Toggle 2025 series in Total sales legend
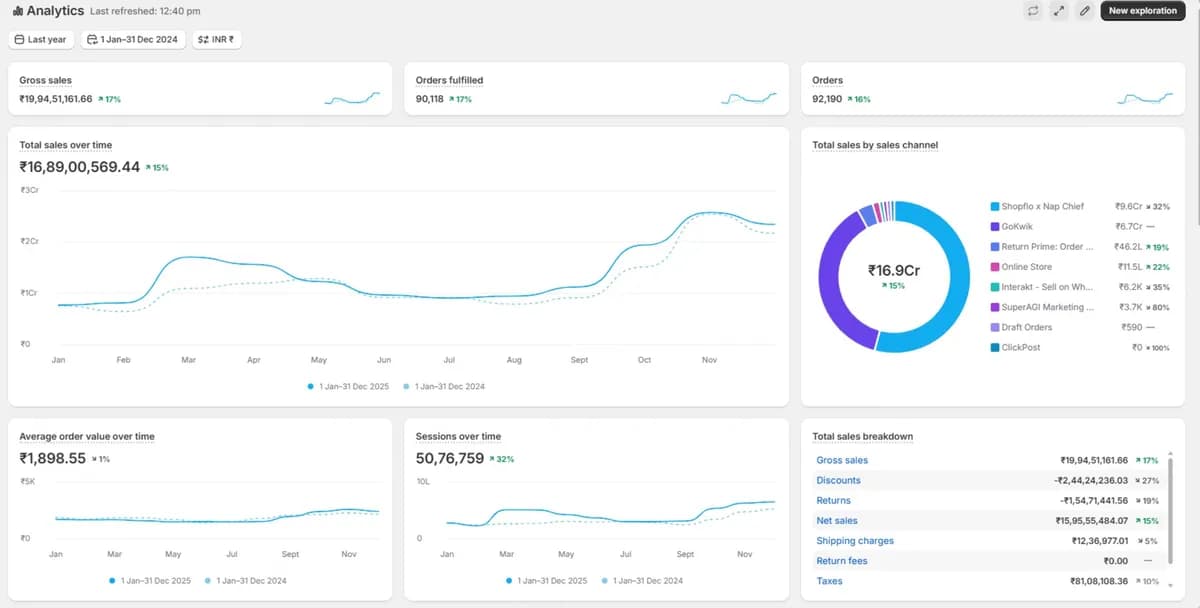 pos(350,386)
